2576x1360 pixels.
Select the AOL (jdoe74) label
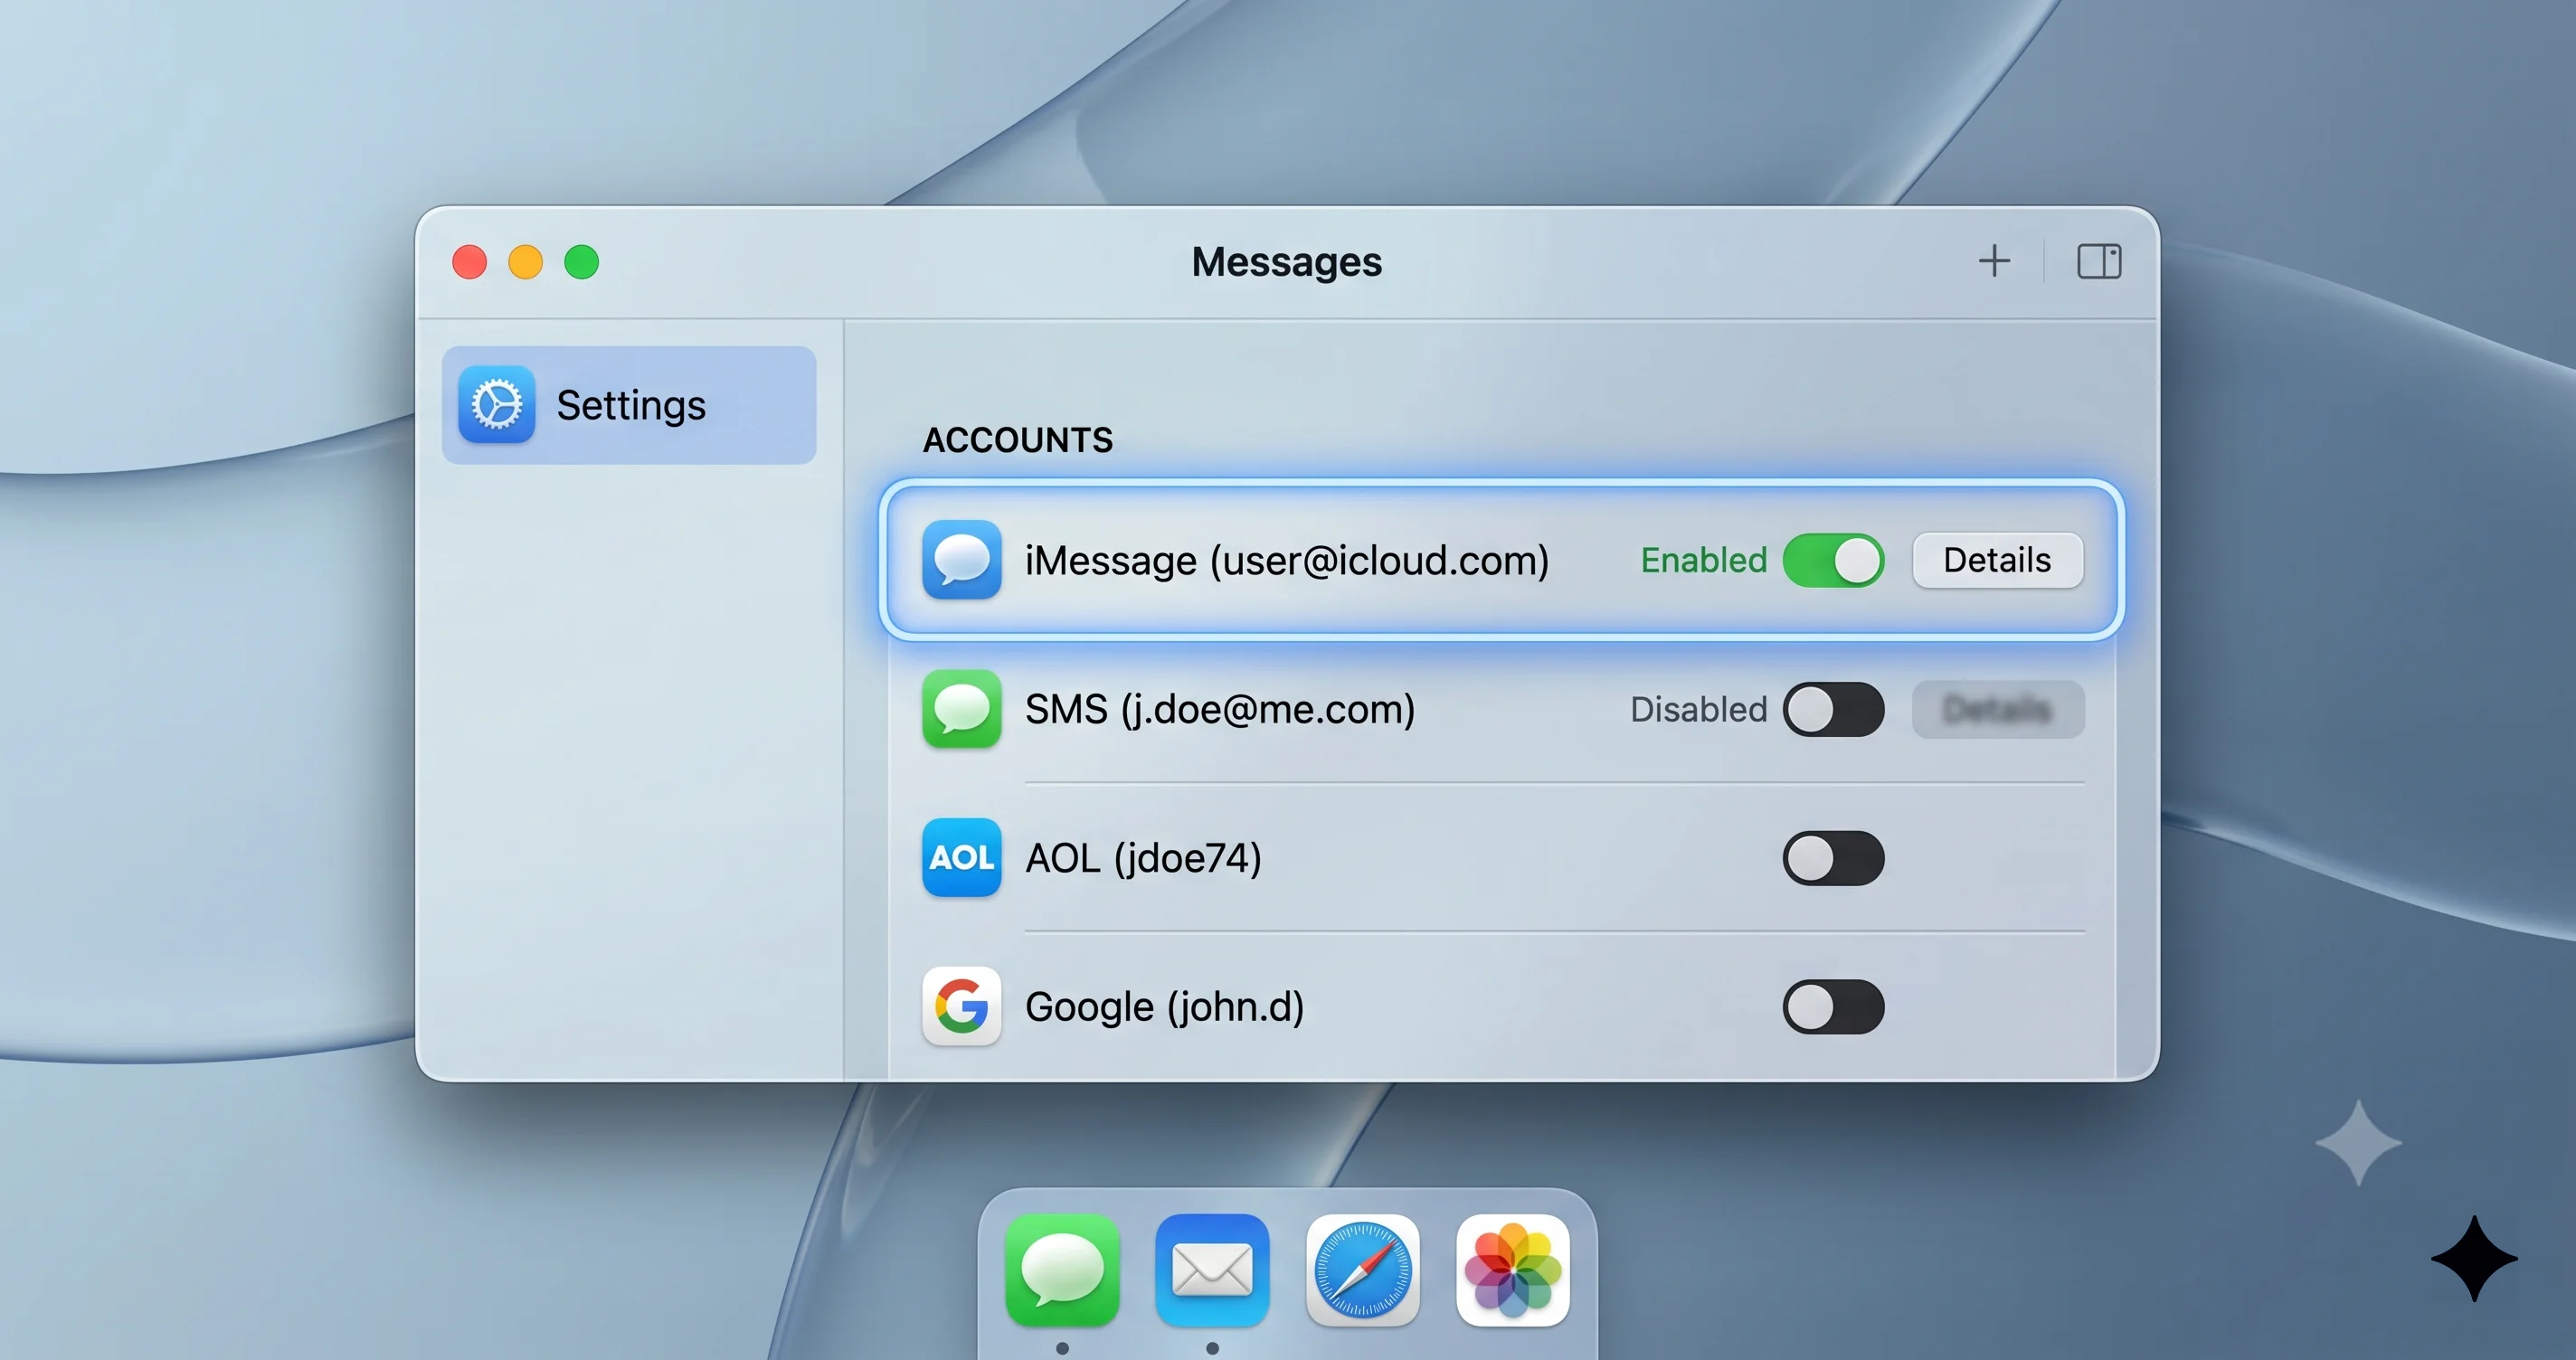[1143, 858]
